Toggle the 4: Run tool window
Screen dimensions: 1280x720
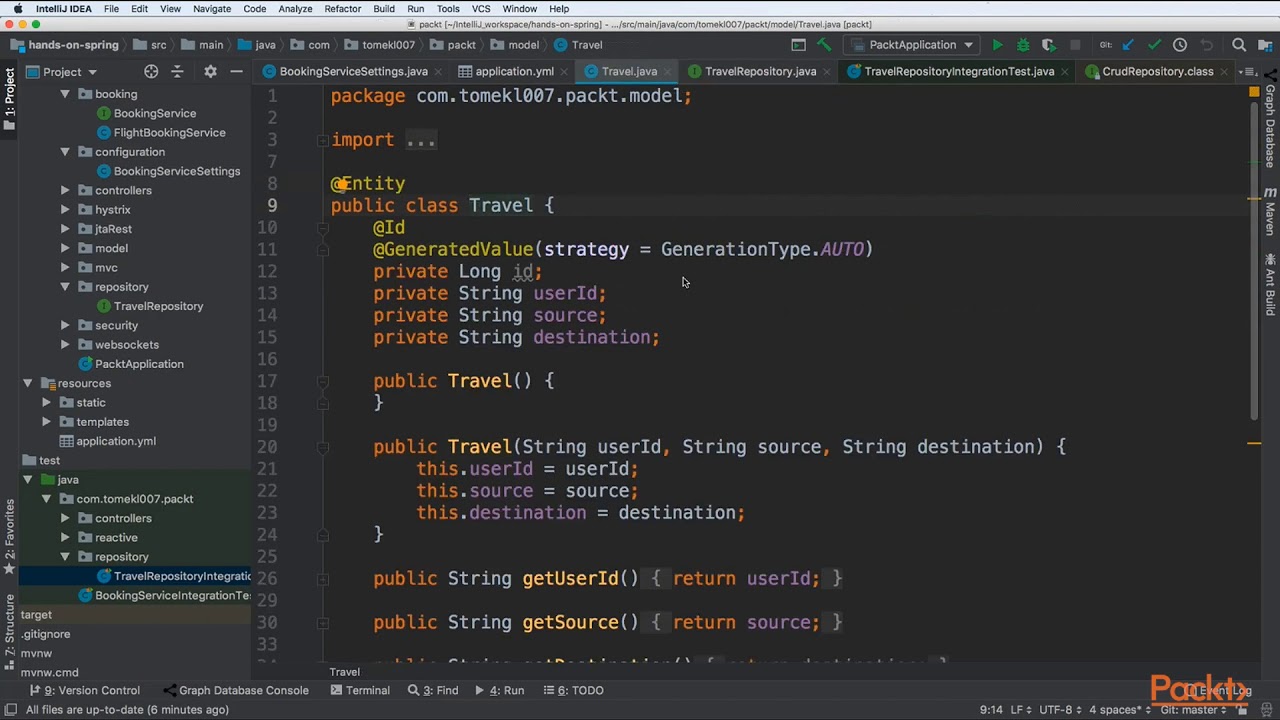click(499, 690)
